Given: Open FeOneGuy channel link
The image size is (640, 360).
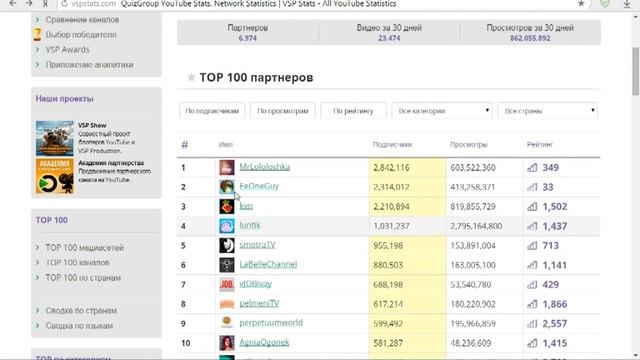Looking at the screenshot, I should click(259, 186).
